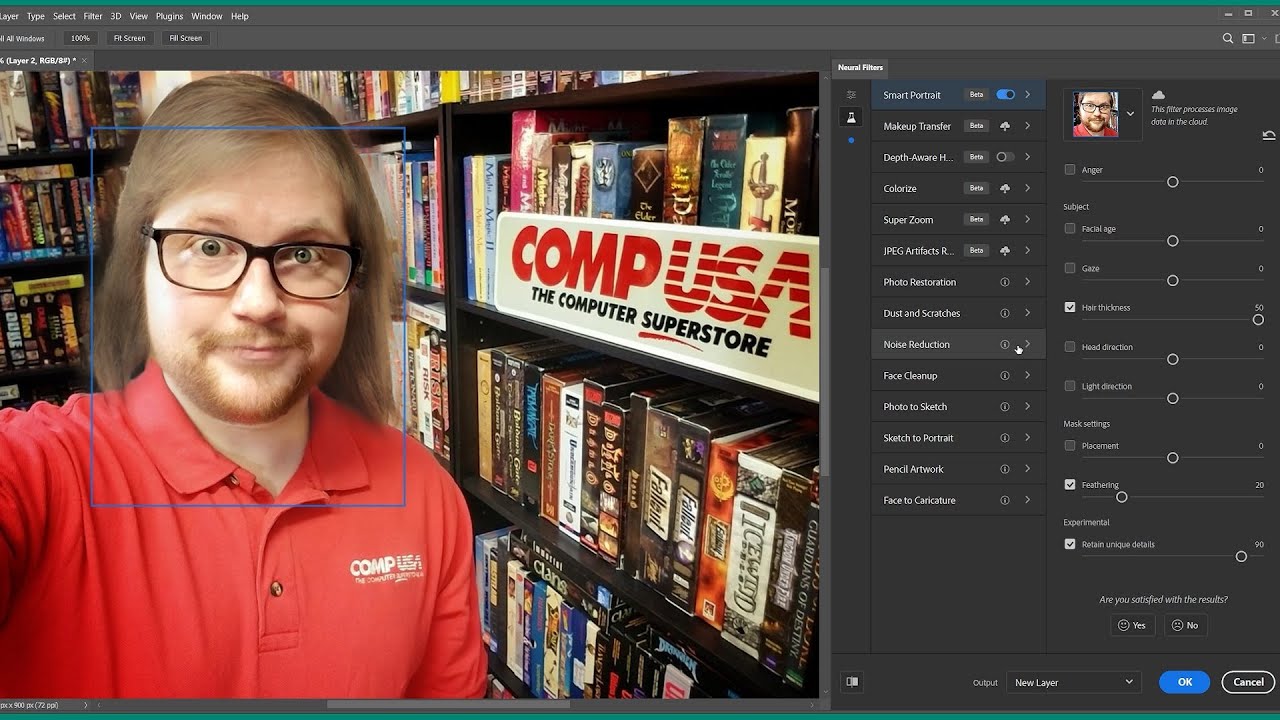Click the Hair thickness slider handle
Viewport: 1280px width, 720px height.
point(1258,320)
